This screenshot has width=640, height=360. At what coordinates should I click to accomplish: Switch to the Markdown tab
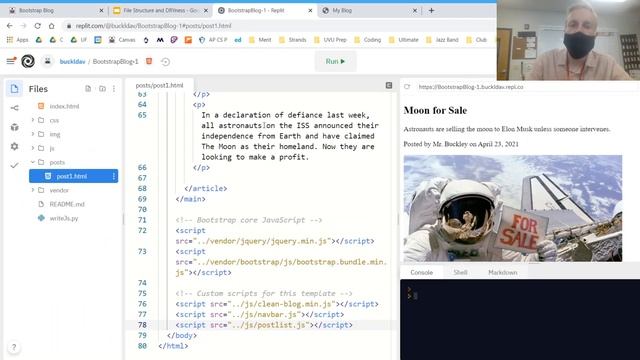click(502, 272)
